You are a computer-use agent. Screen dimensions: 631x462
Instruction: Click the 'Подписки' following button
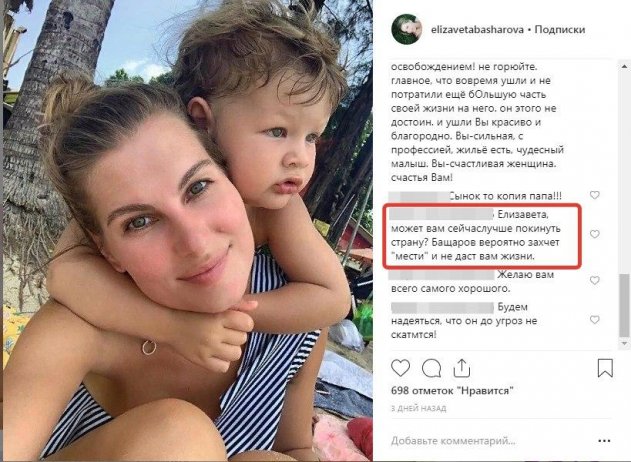[x=560, y=30]
